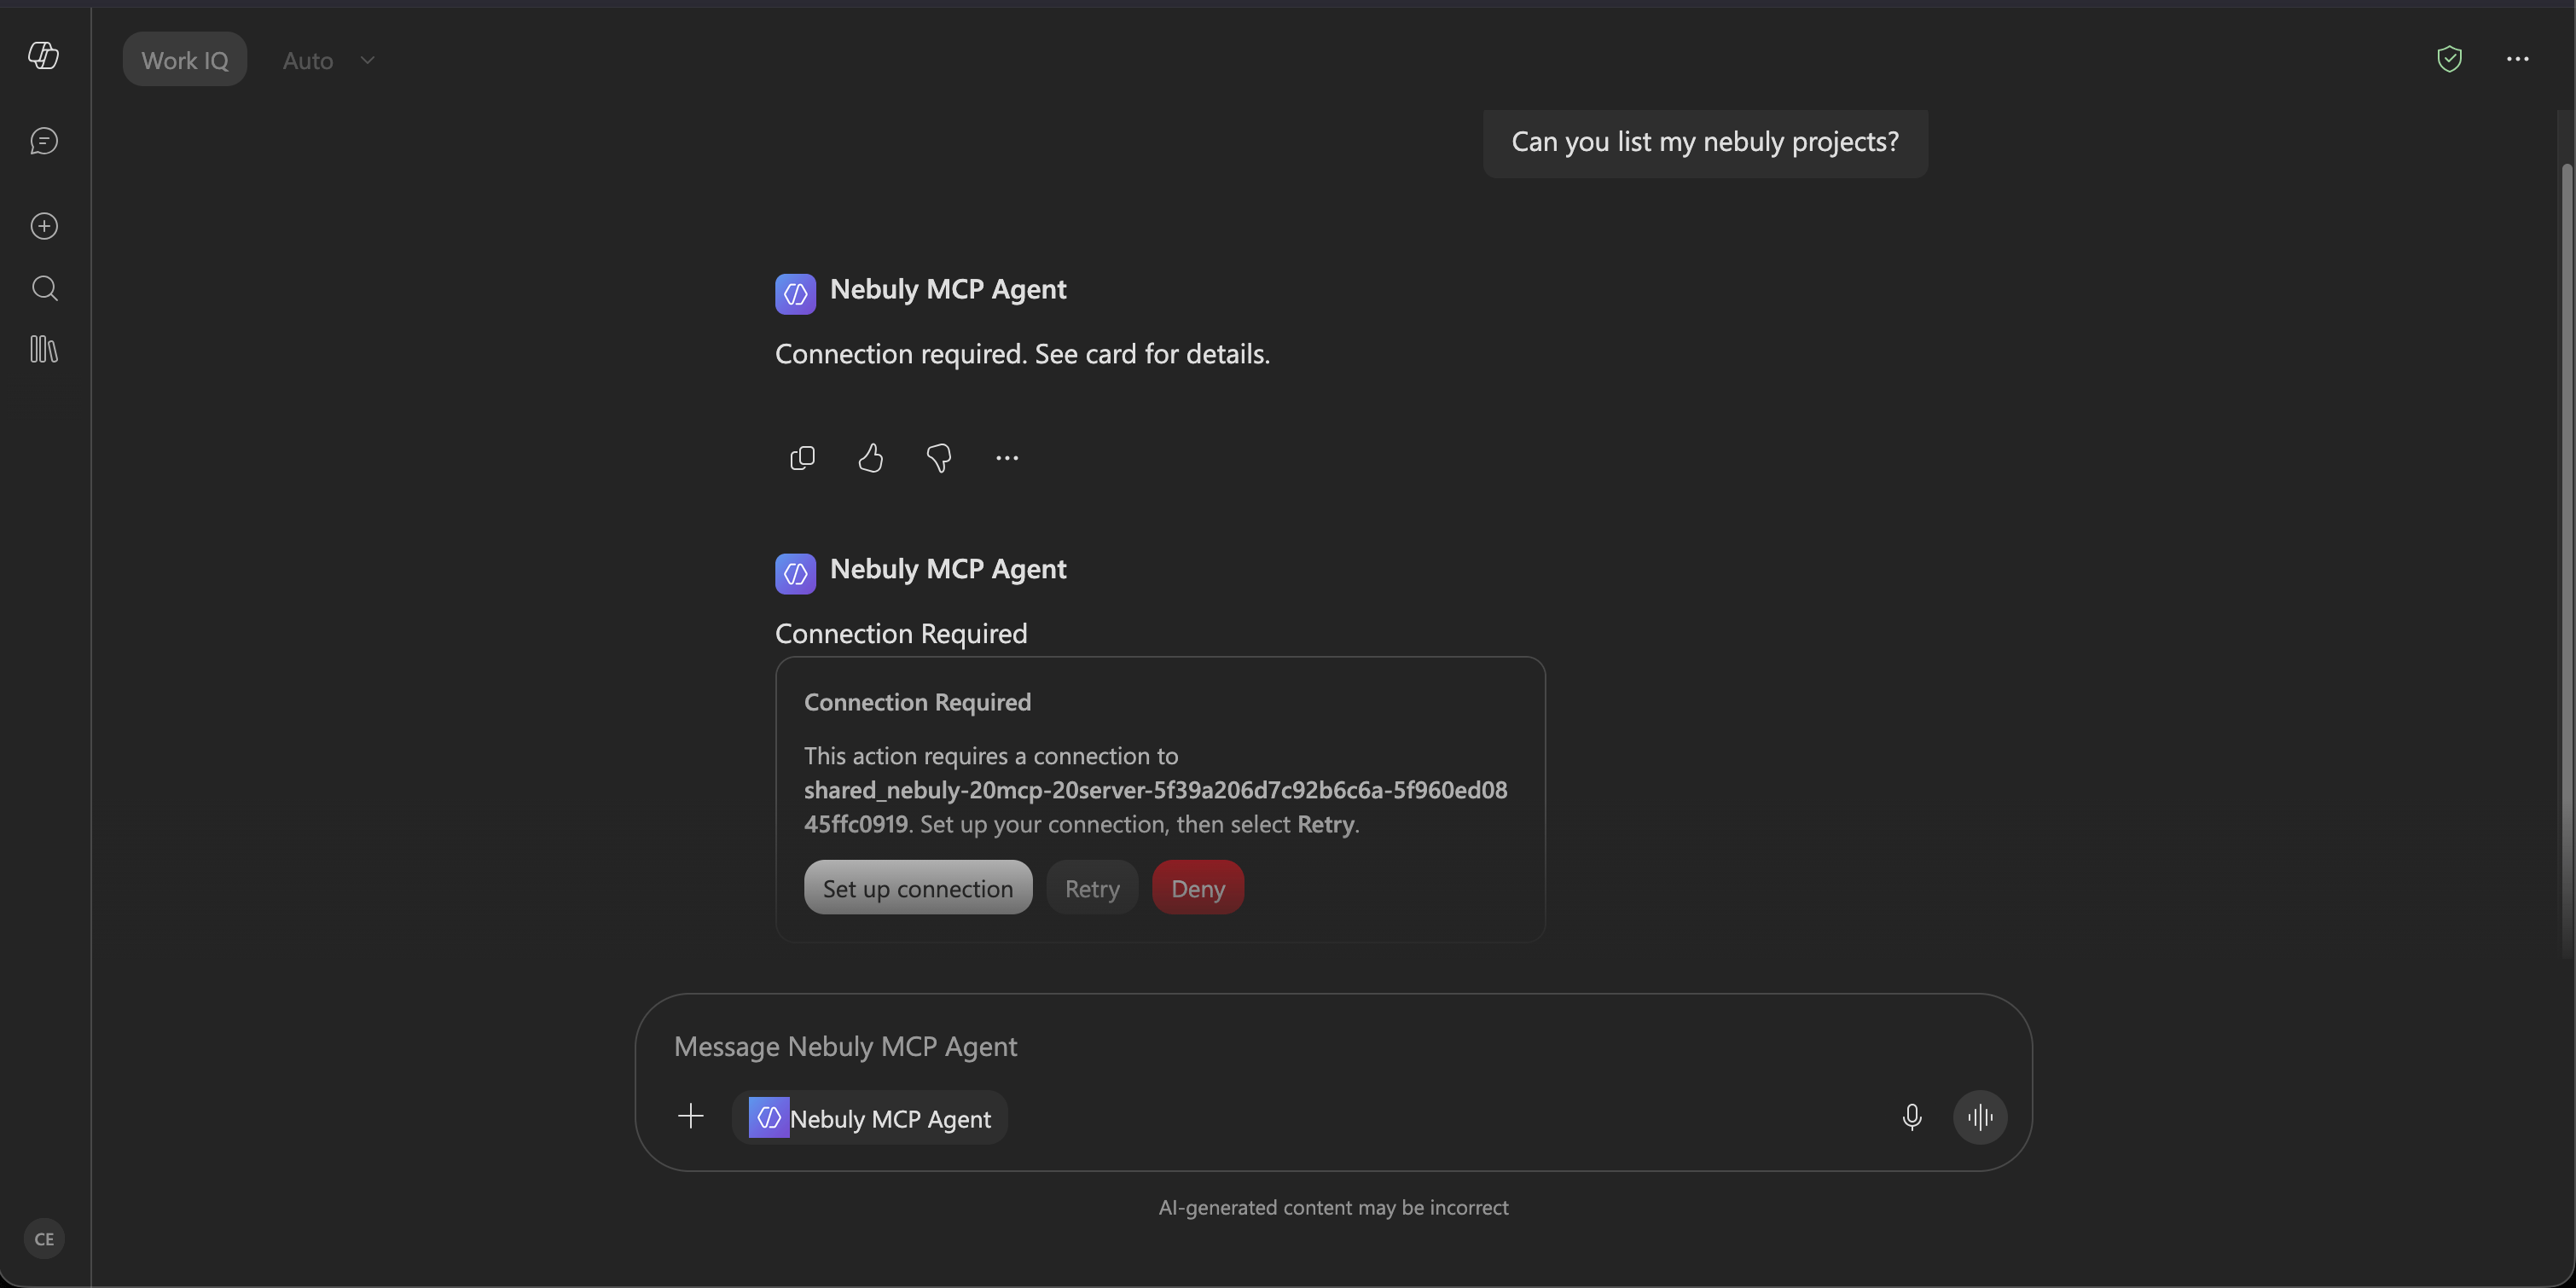Open the CE profile avatar
The width and height of the screenshot is (2576, 1288).
44,1239
